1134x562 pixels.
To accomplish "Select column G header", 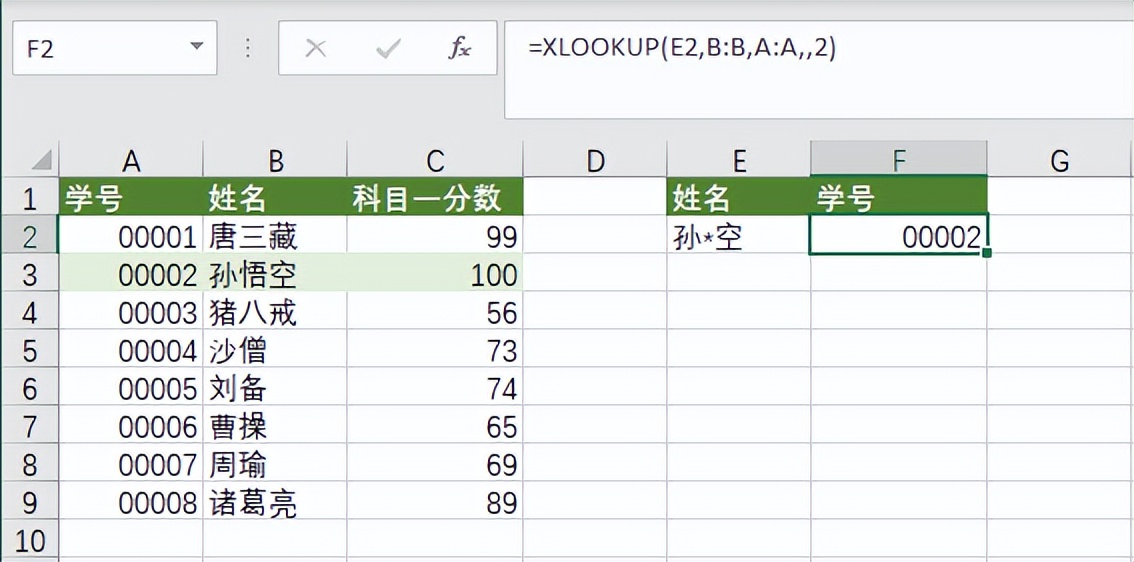I will pyautogui.click(x=1060, y=161).
